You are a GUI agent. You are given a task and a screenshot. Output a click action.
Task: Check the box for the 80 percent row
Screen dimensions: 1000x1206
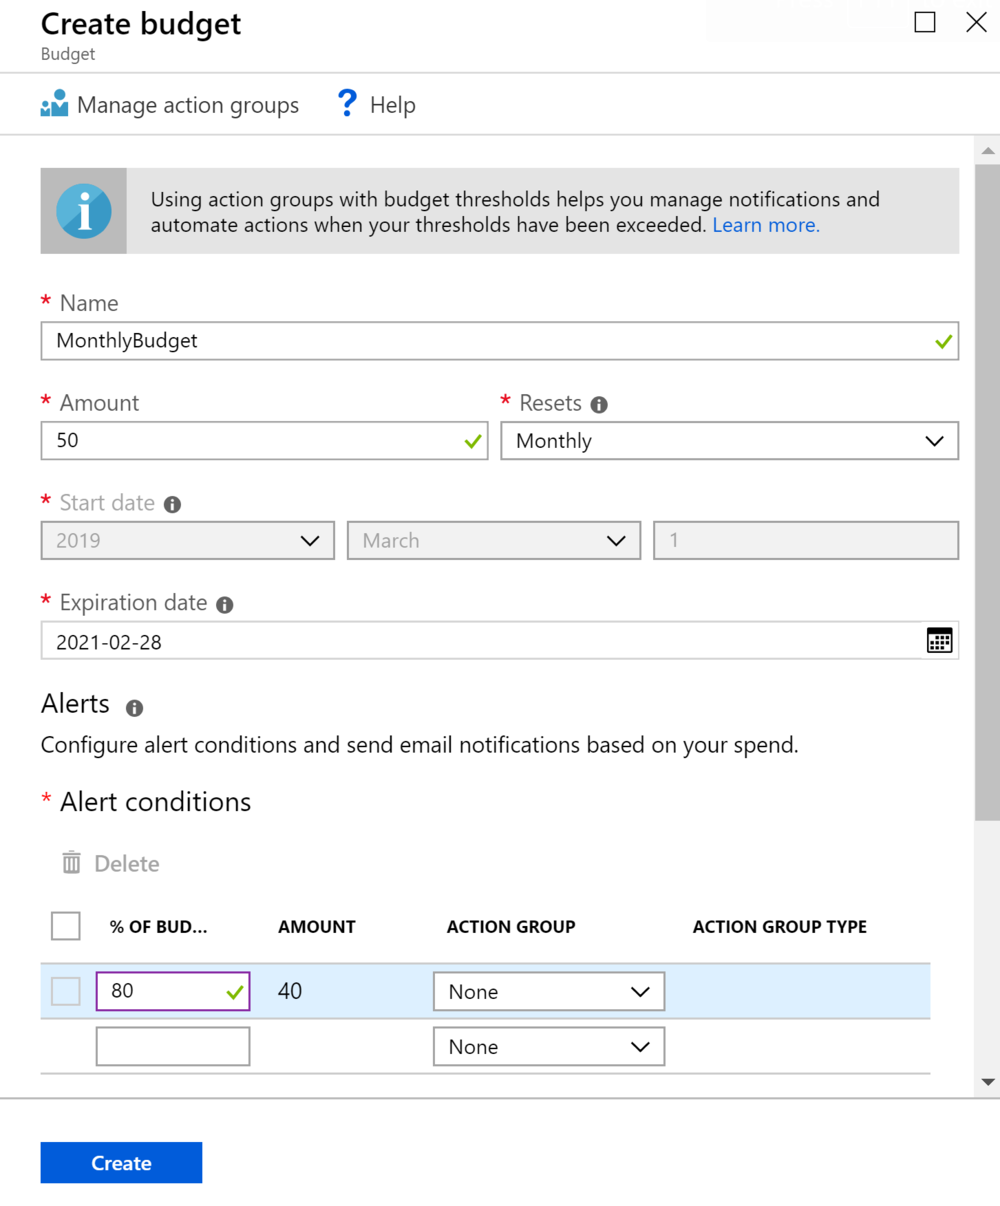point(66,991)
